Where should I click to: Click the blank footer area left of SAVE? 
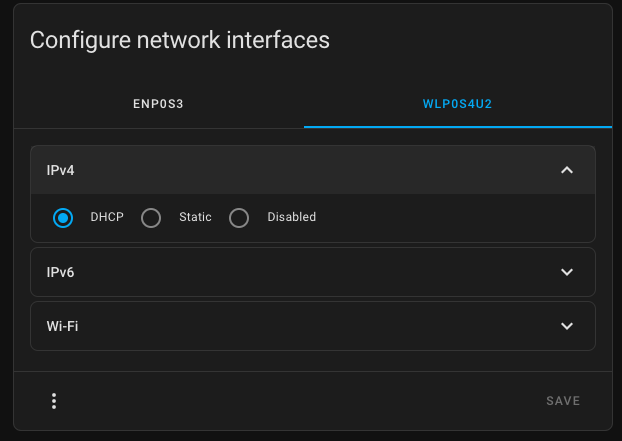tap(300, 401)
